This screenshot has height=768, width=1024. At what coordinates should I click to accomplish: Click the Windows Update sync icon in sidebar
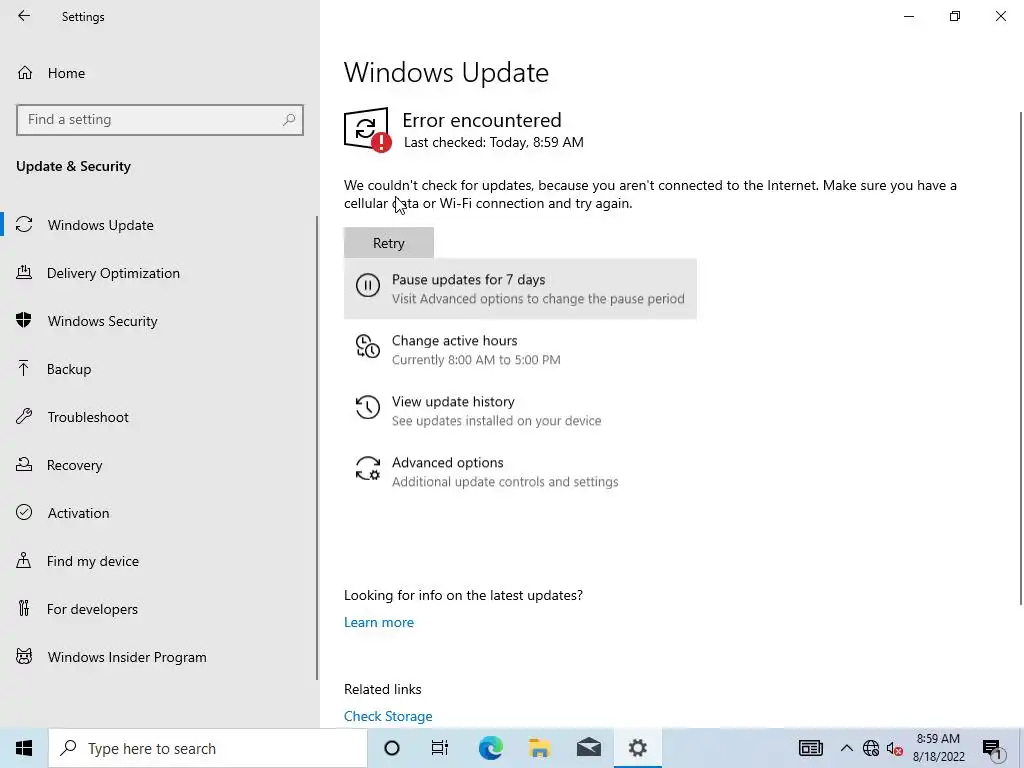[24, 225]
